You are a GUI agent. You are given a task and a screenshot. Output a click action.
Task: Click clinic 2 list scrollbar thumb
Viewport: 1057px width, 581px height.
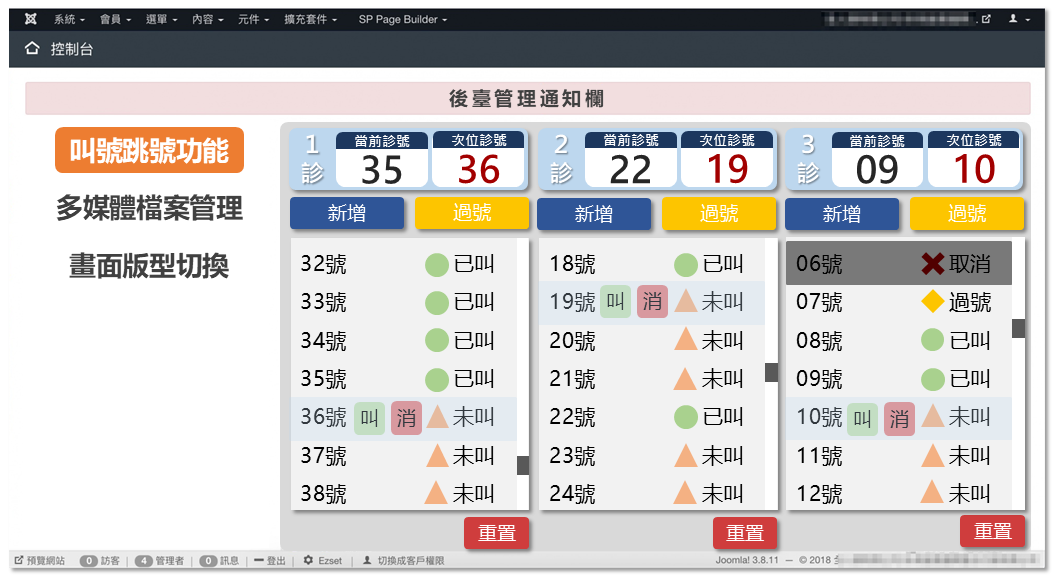point(772,372)
